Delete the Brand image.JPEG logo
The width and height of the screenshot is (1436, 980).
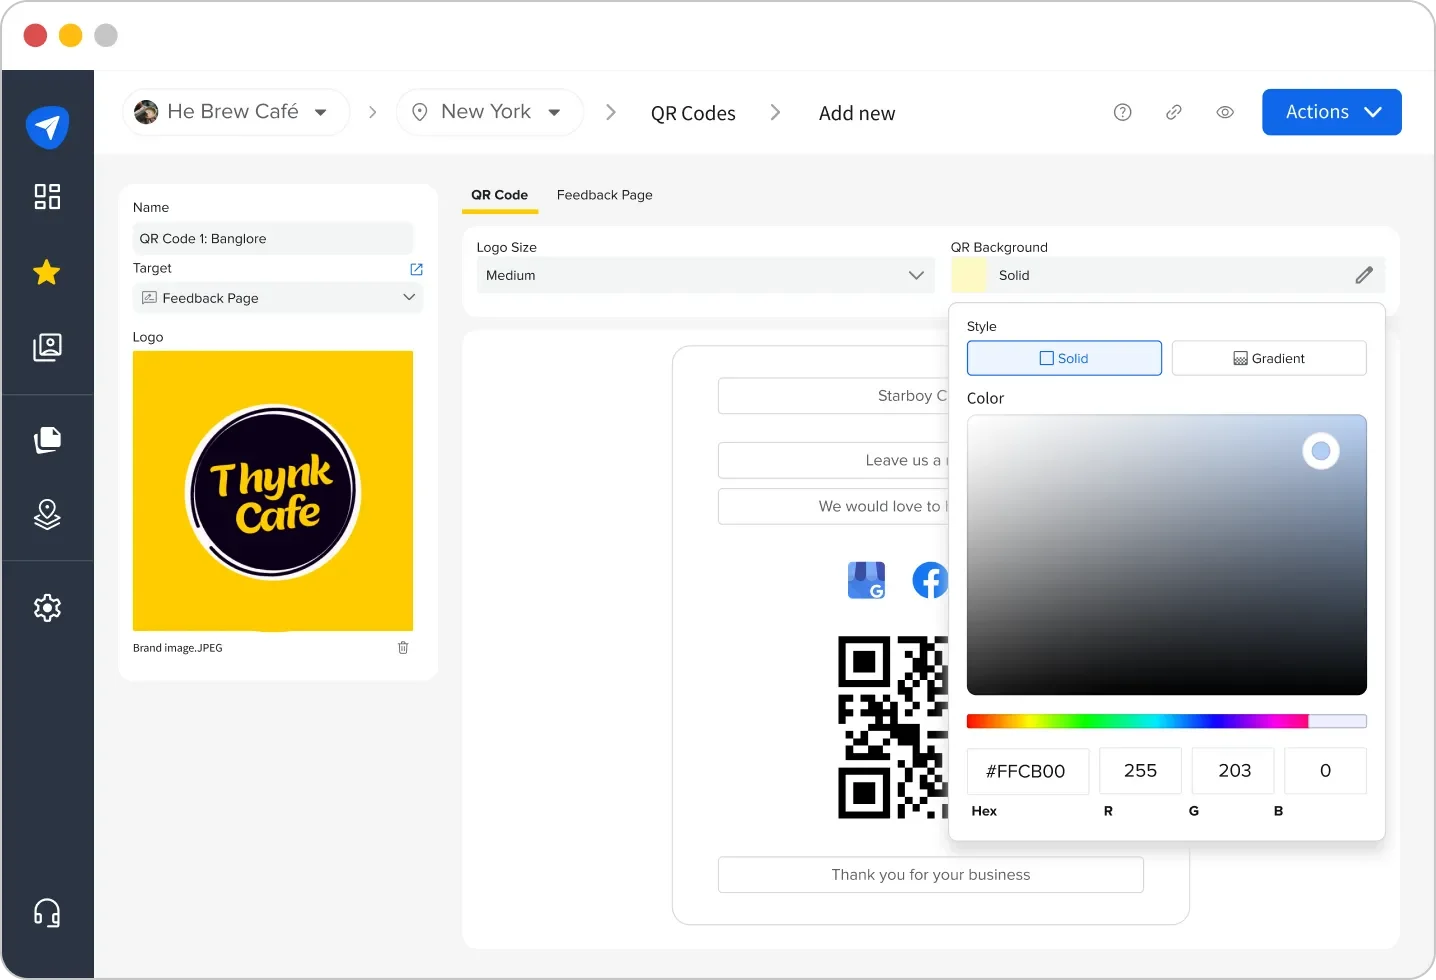[x=403, y=647]
